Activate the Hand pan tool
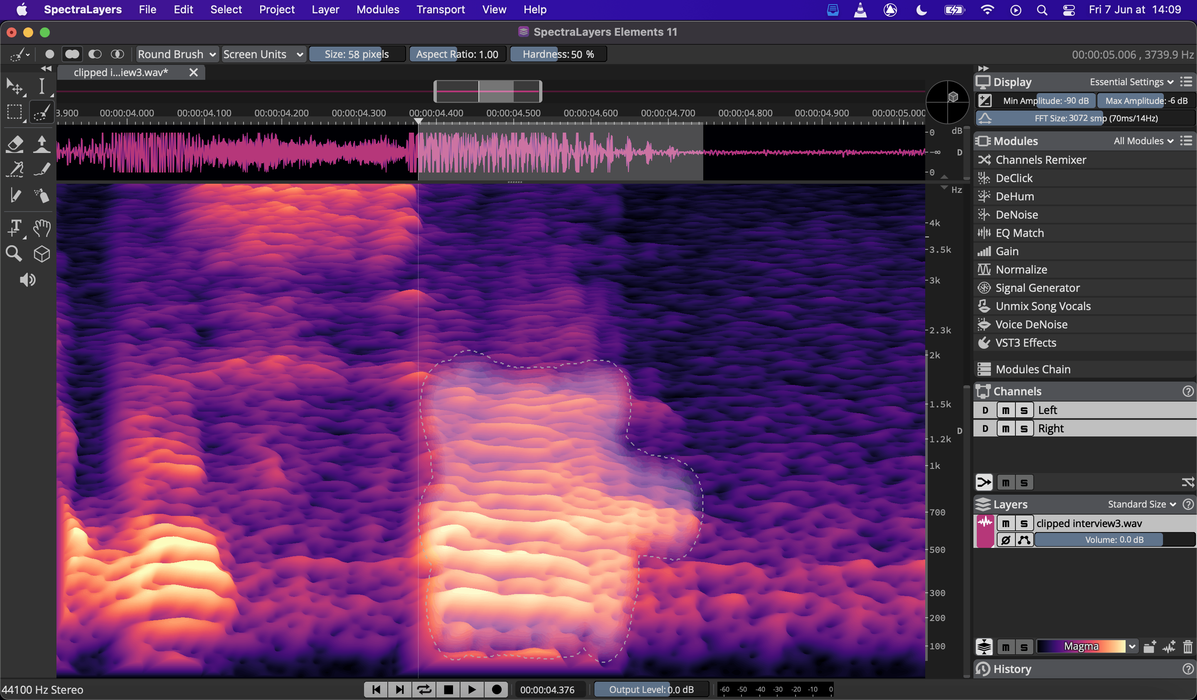The width and height of the screenshot is (1197, 700). 42,228
